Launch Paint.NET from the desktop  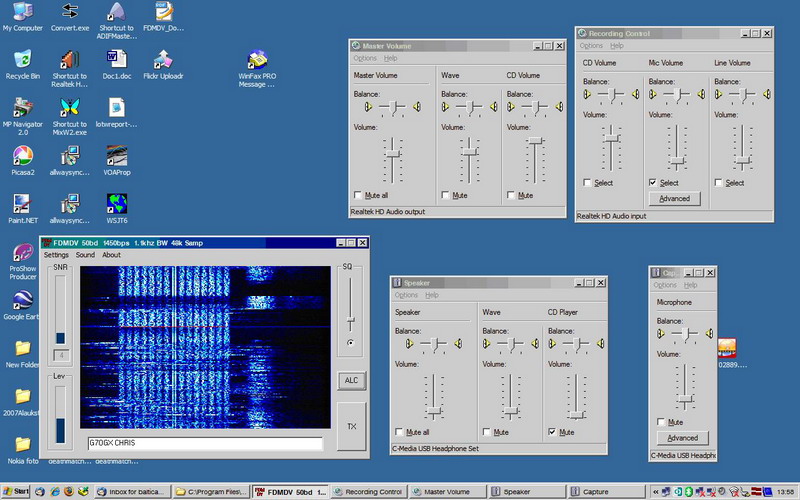(x=21, y=201)
